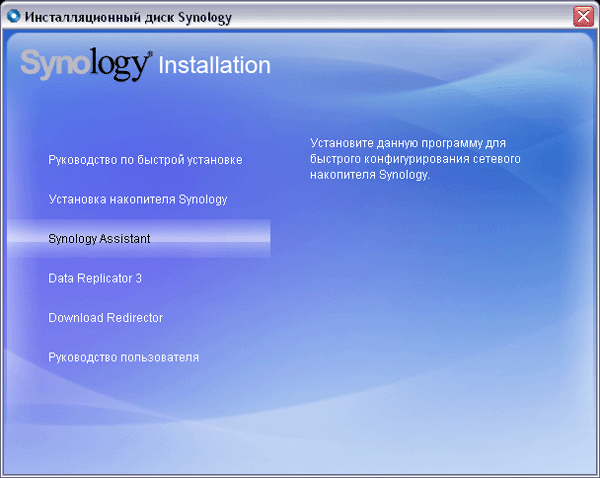Launch Data Replicator 3 installer
This screenshot has width=600, height=478.
coord(95,278)
